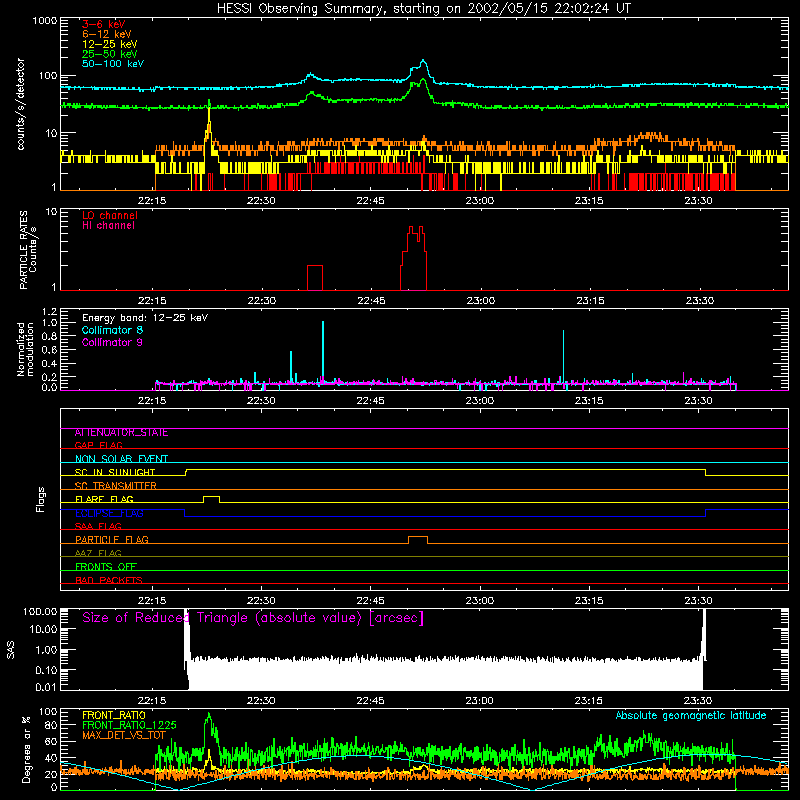Click the Energy band: 12-25 keV label
800x800 pixels.
coord(145,318)
